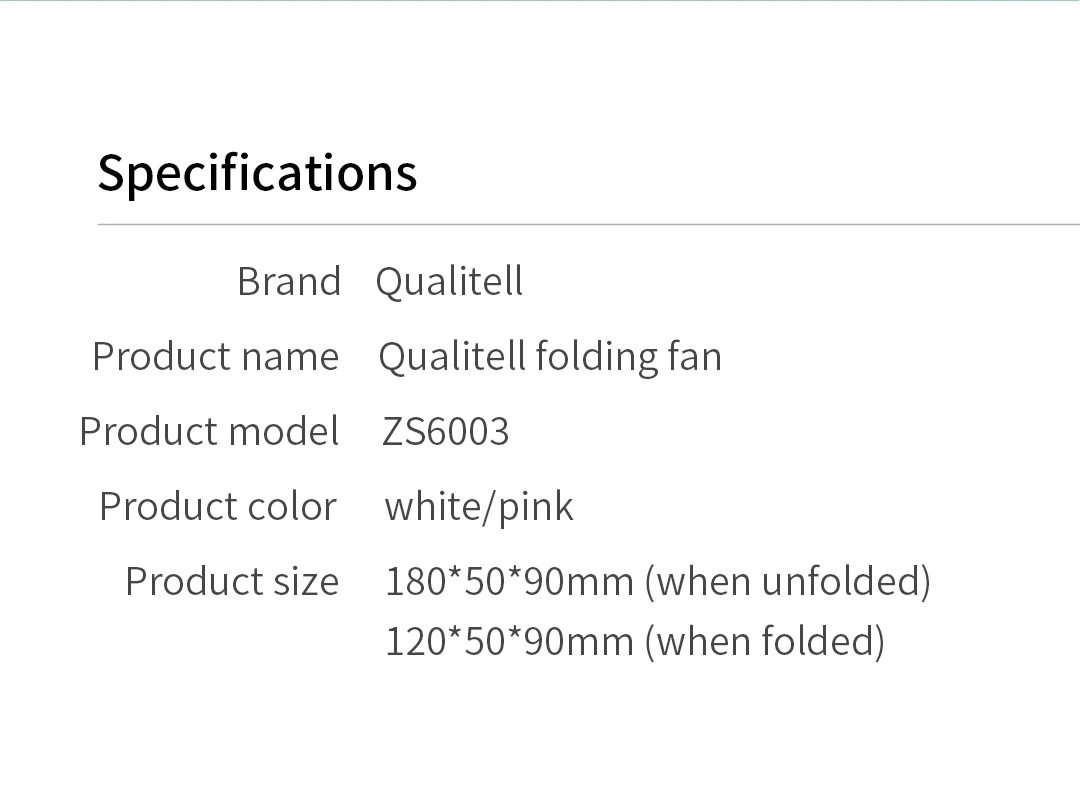Click the word 'pink' in color value
The height and width of the screenshot is (810, 1080).
535,508
